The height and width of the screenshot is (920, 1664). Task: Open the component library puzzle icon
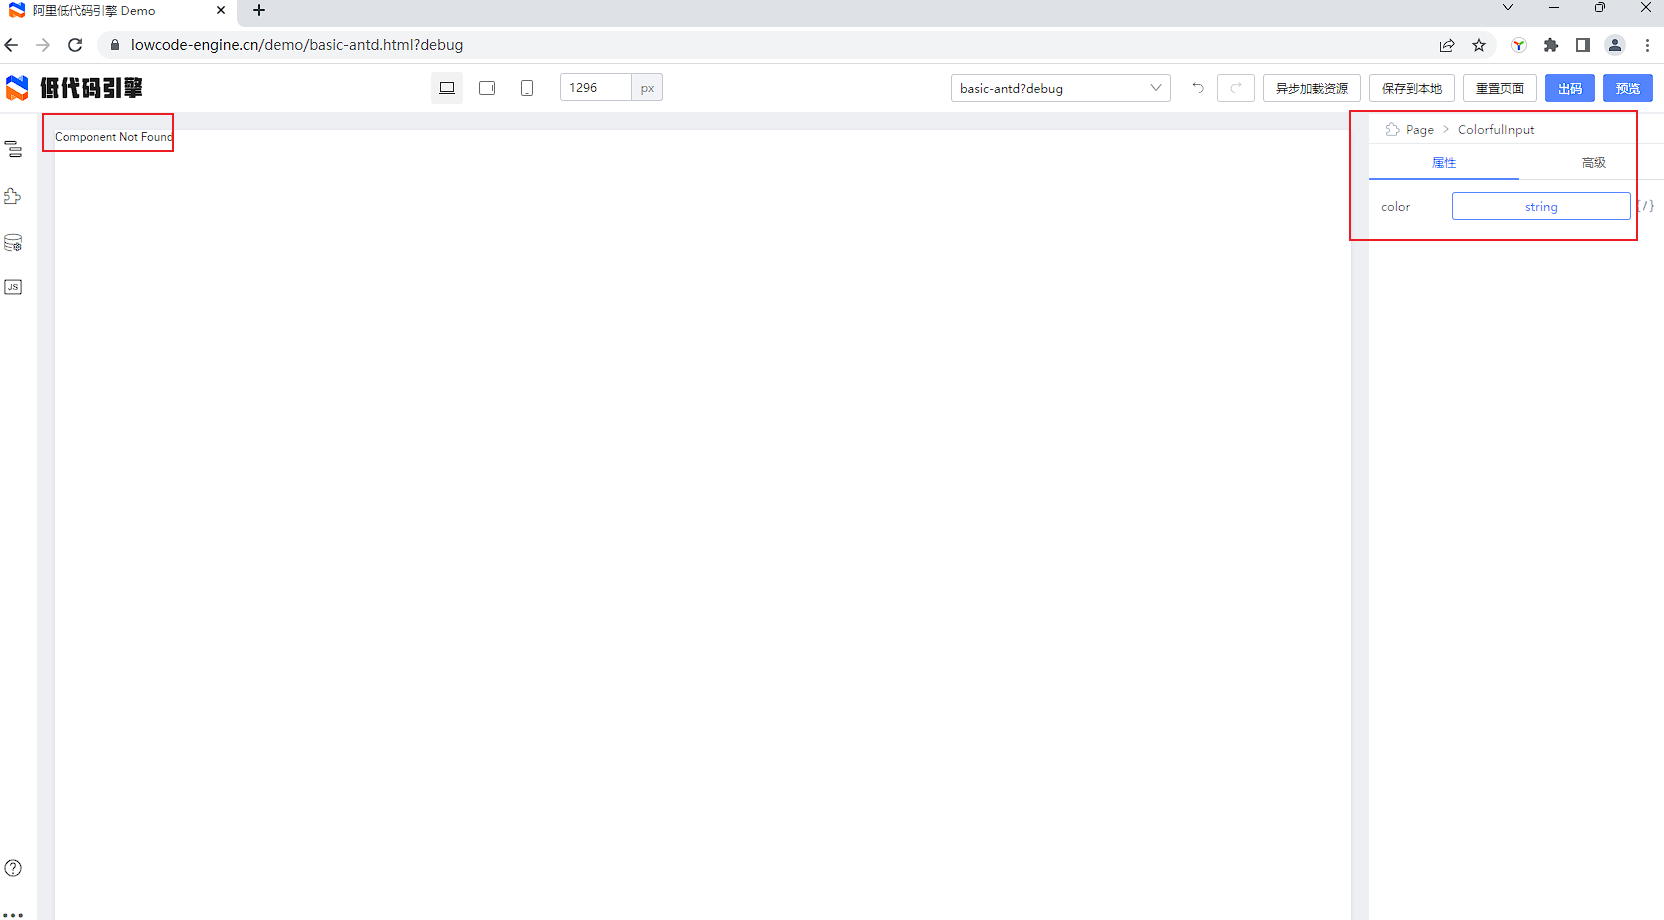[x=13, y=196]
